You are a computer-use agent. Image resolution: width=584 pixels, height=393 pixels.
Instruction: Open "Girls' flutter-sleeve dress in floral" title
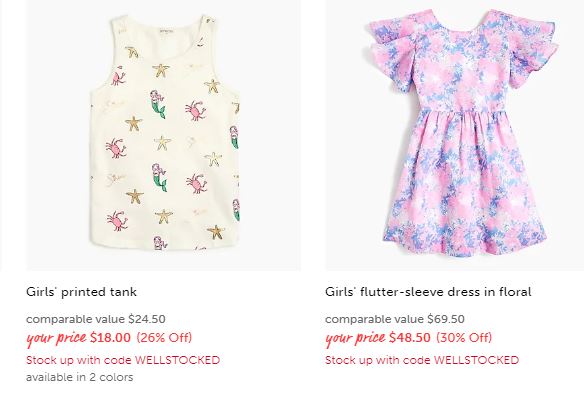(x=428, y=292)
